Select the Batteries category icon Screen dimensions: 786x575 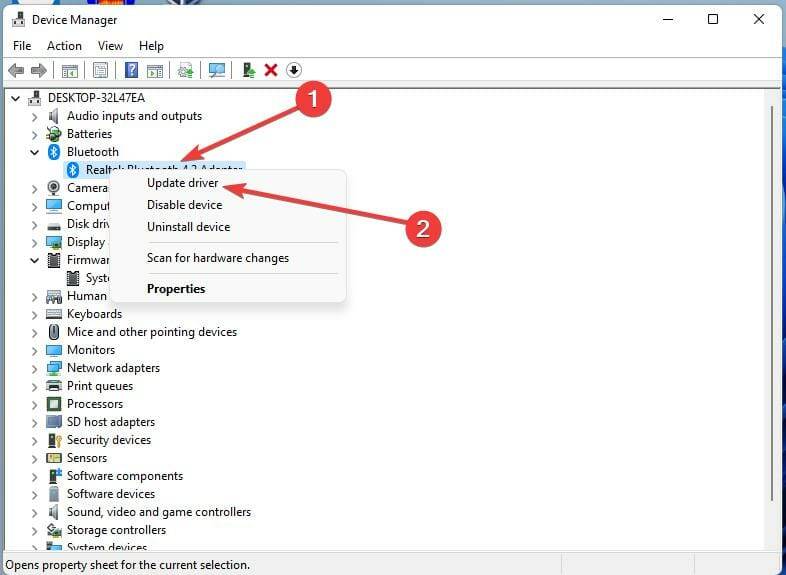pyautogui.click(x=54, y=134)
